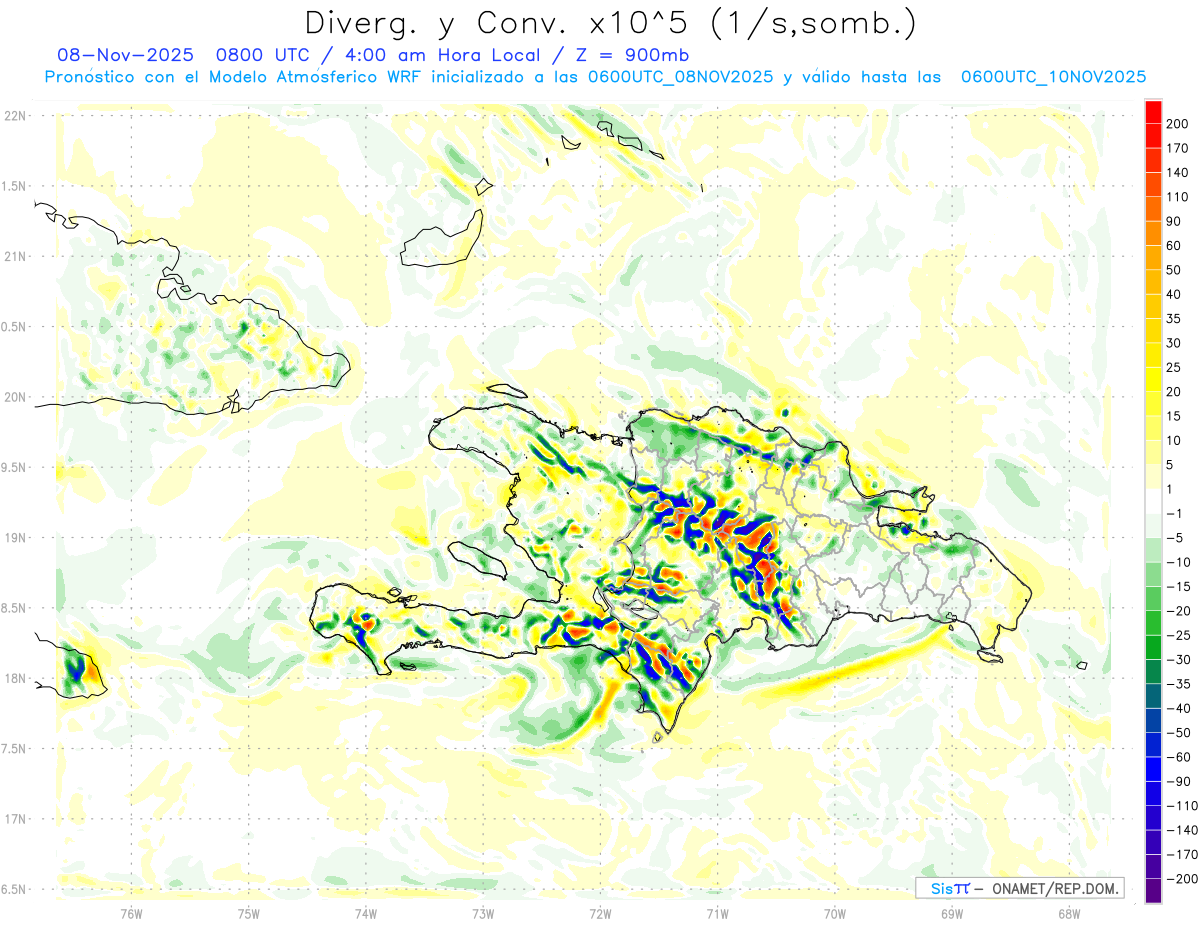Click the 68W longitude label

[x=1068, y=913]
